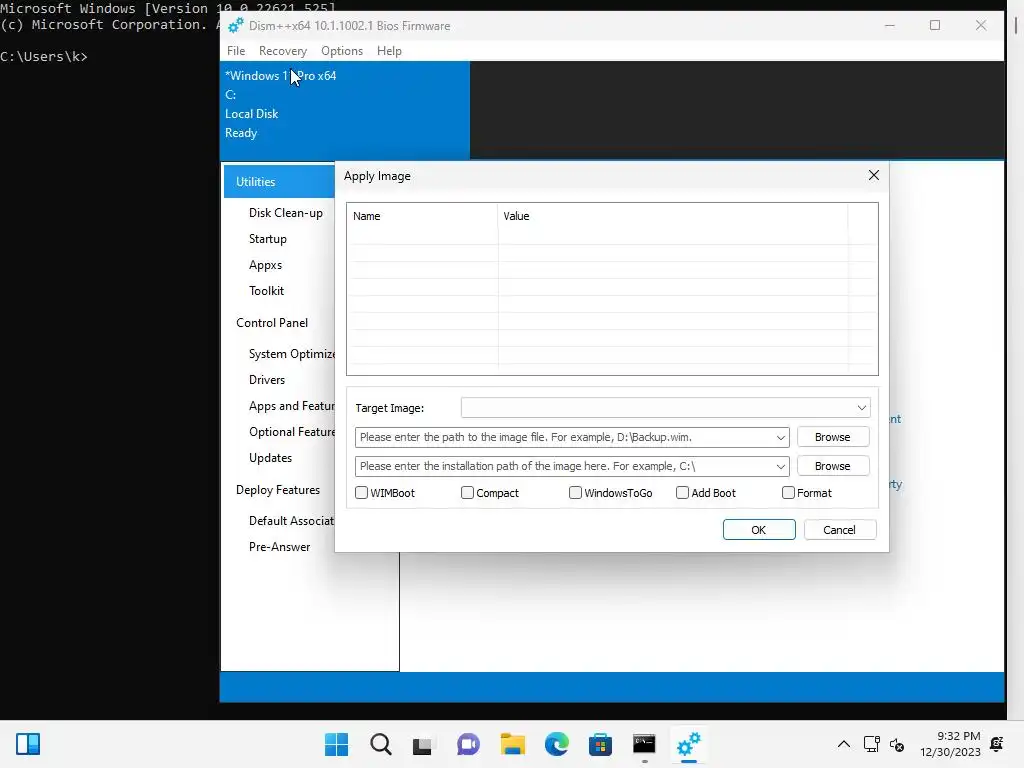The image size is (1024, 768).
Task: Open the File menu
Action: [x=236, y=51]
